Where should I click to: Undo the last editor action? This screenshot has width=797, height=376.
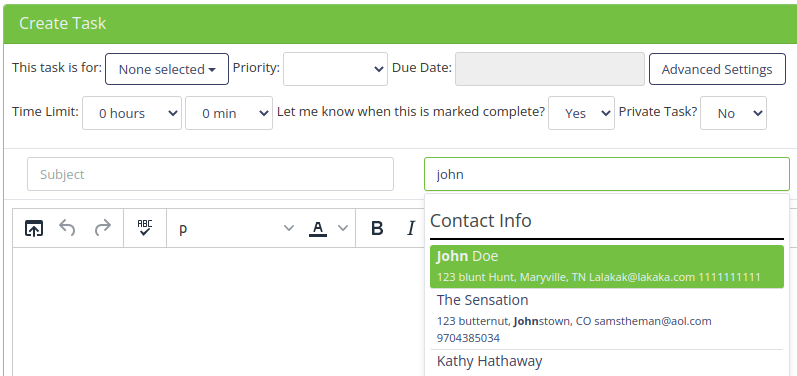point(67,228)
